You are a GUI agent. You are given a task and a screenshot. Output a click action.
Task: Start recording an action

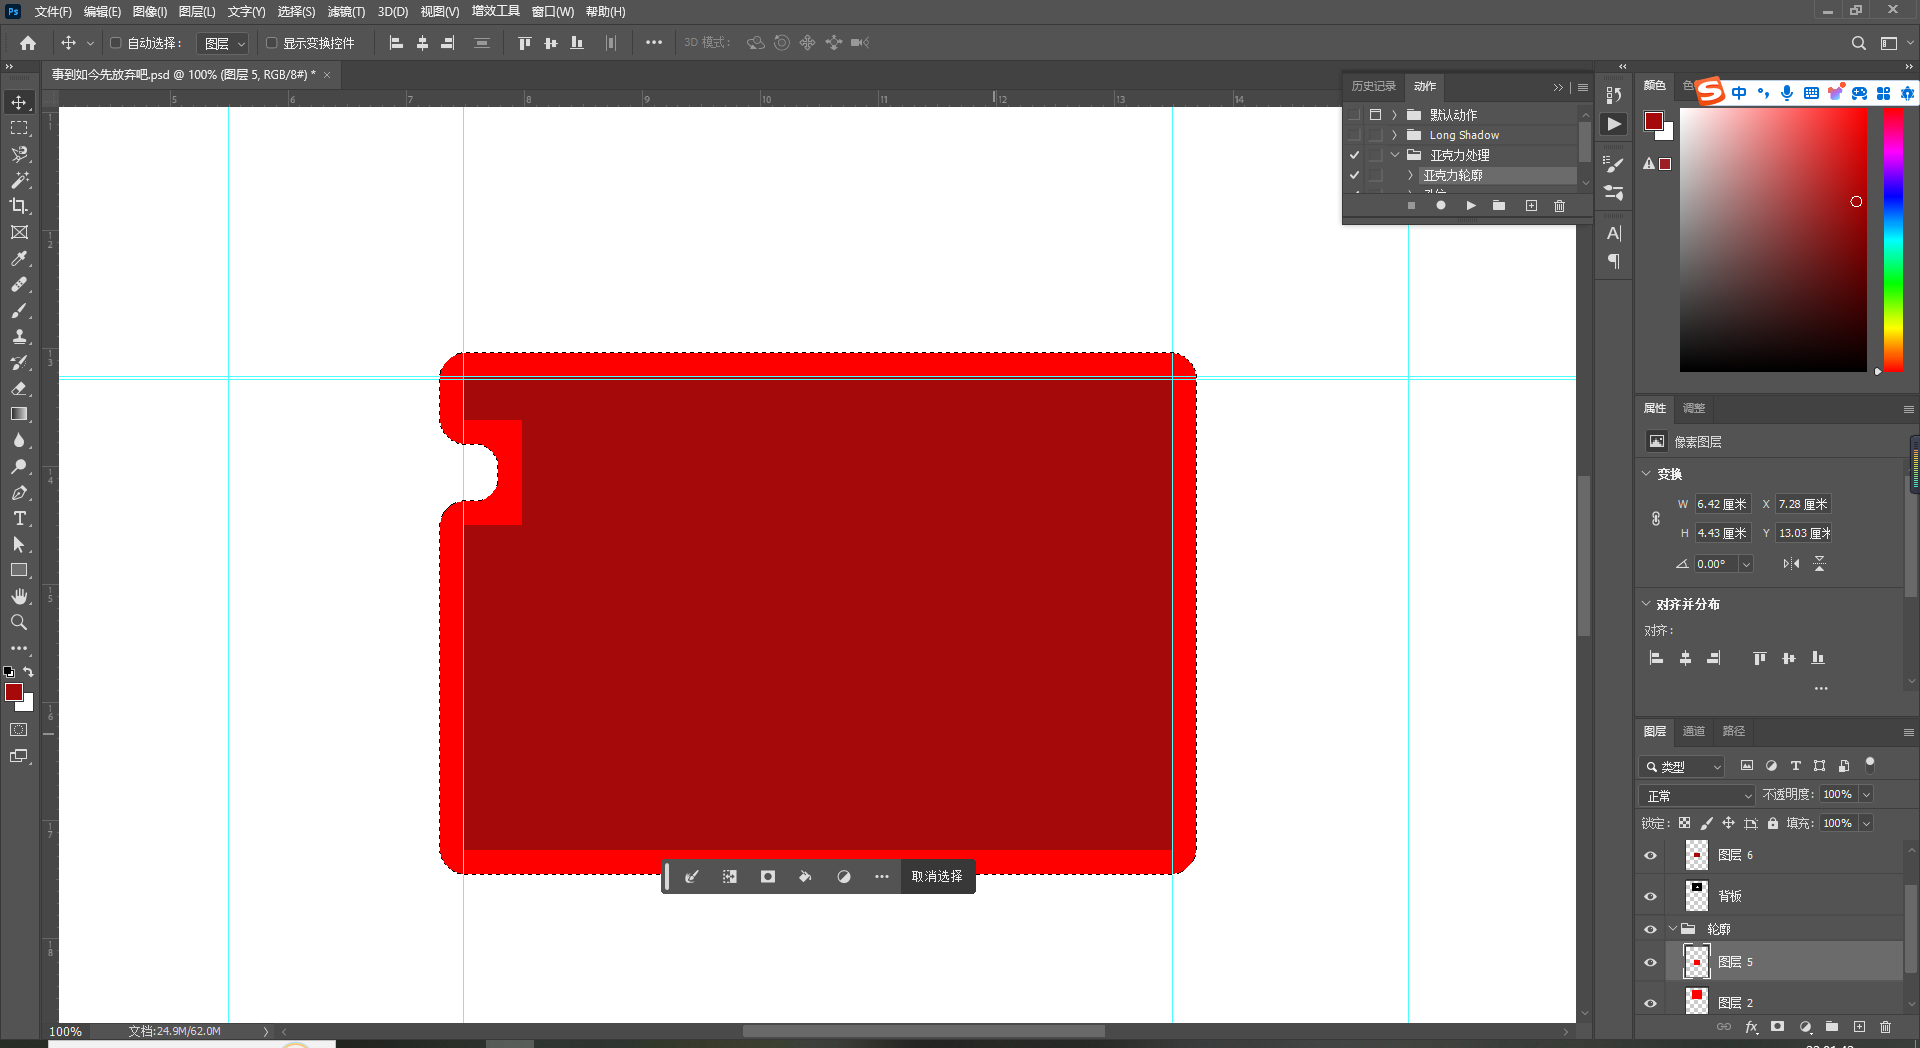[1441, 206]
